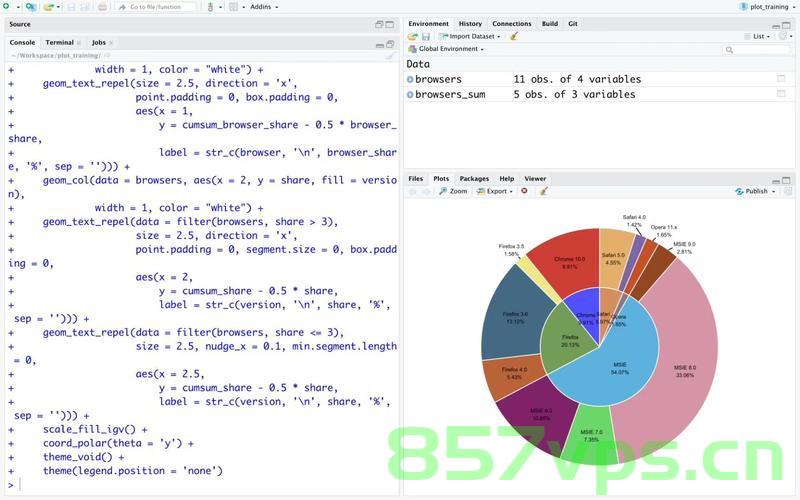Click the Save all documents icon
The width and height of the screenshot is (800, 500).
(x=85, y=7)
